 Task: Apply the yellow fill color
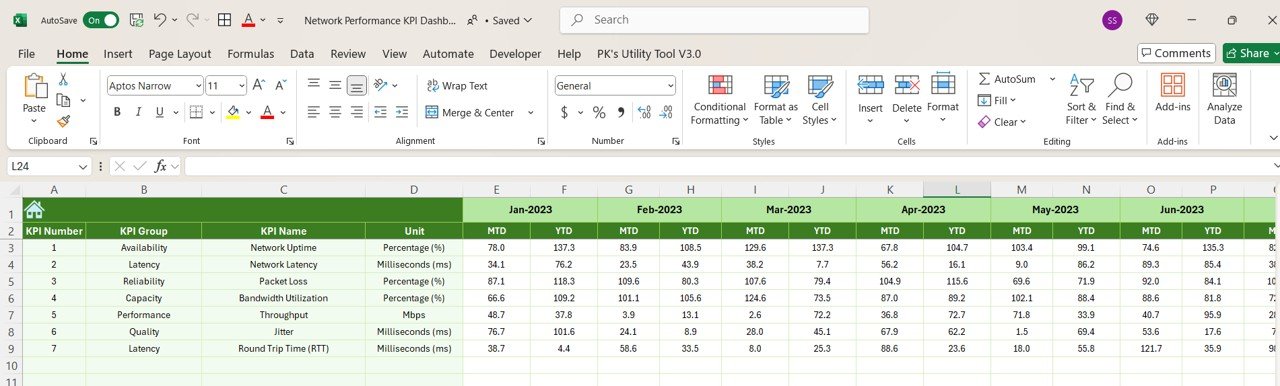pos(233,112)
